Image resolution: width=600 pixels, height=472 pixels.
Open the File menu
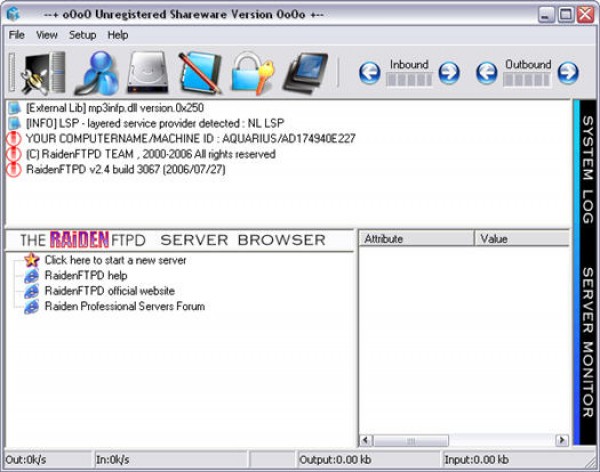[x=17, y=35]
